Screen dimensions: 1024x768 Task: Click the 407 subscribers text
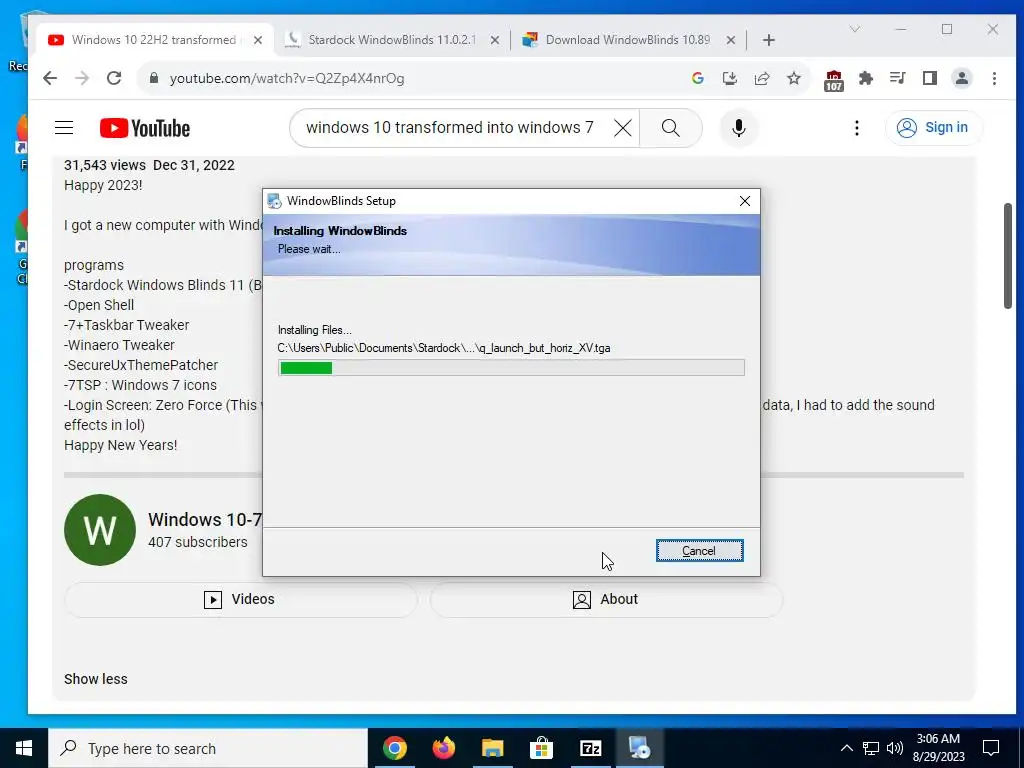[198, 542]
